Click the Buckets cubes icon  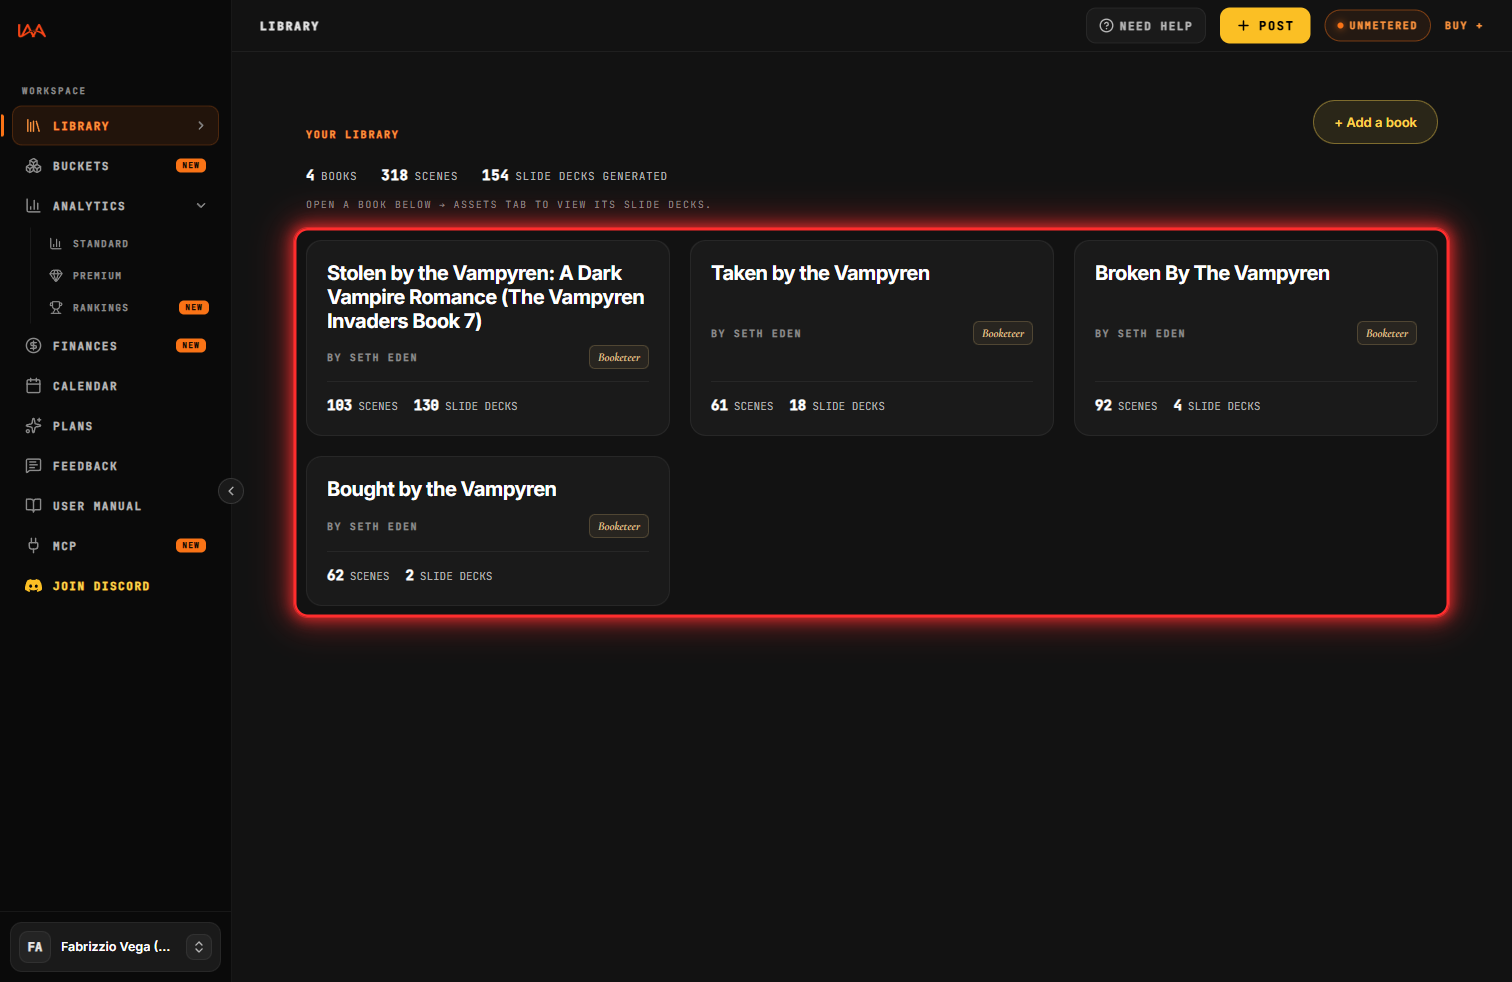point(33,166)
